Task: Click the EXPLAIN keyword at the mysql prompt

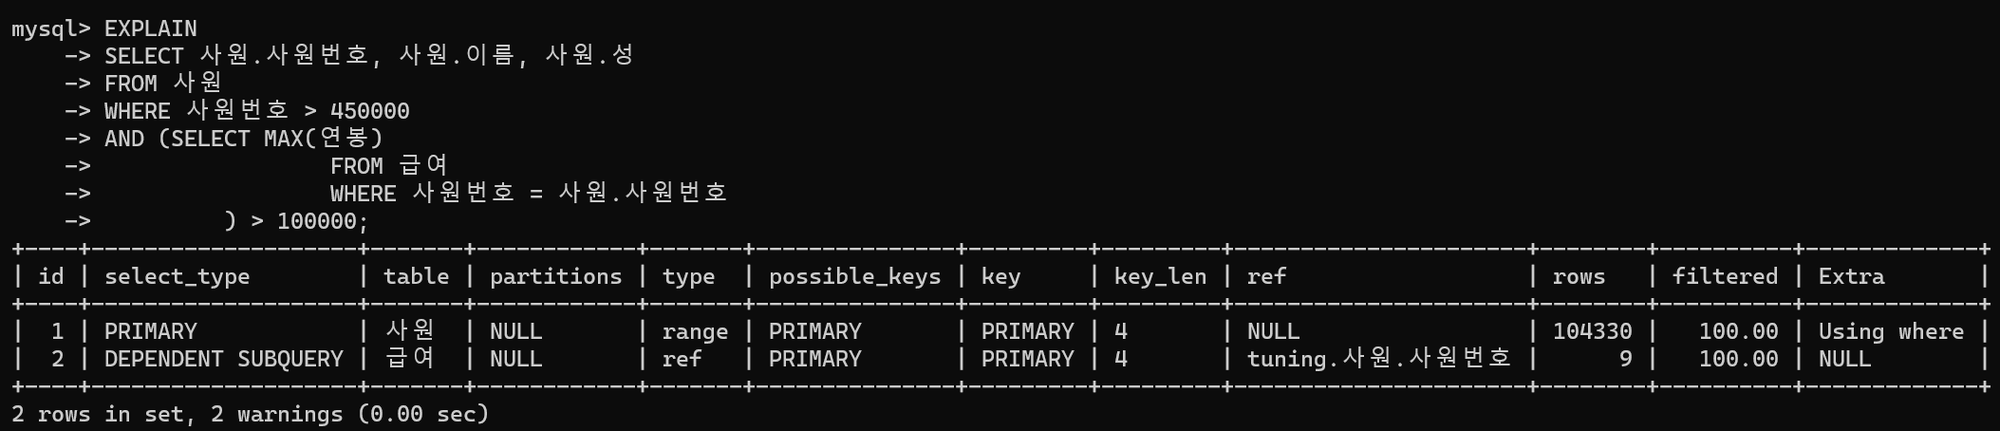Action: click(x=150, y=29)
